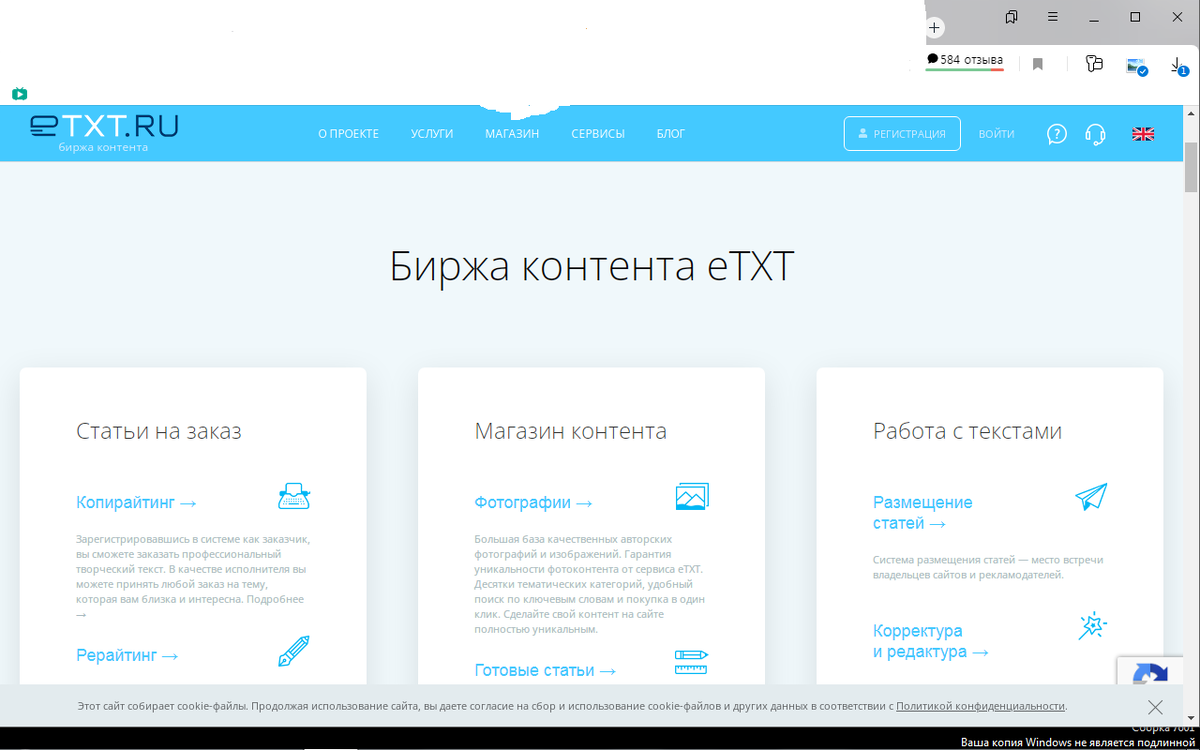This screenshot has width=1200, height=750.
Task: Open the help question mark icon
Action: click(x=1057, y=134)
